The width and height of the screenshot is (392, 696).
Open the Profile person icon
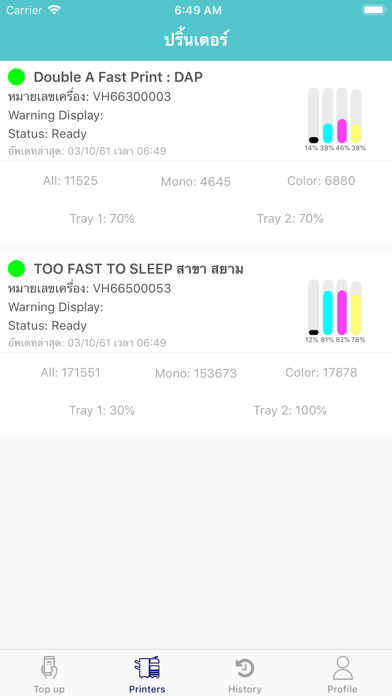[x=342, y=668]
